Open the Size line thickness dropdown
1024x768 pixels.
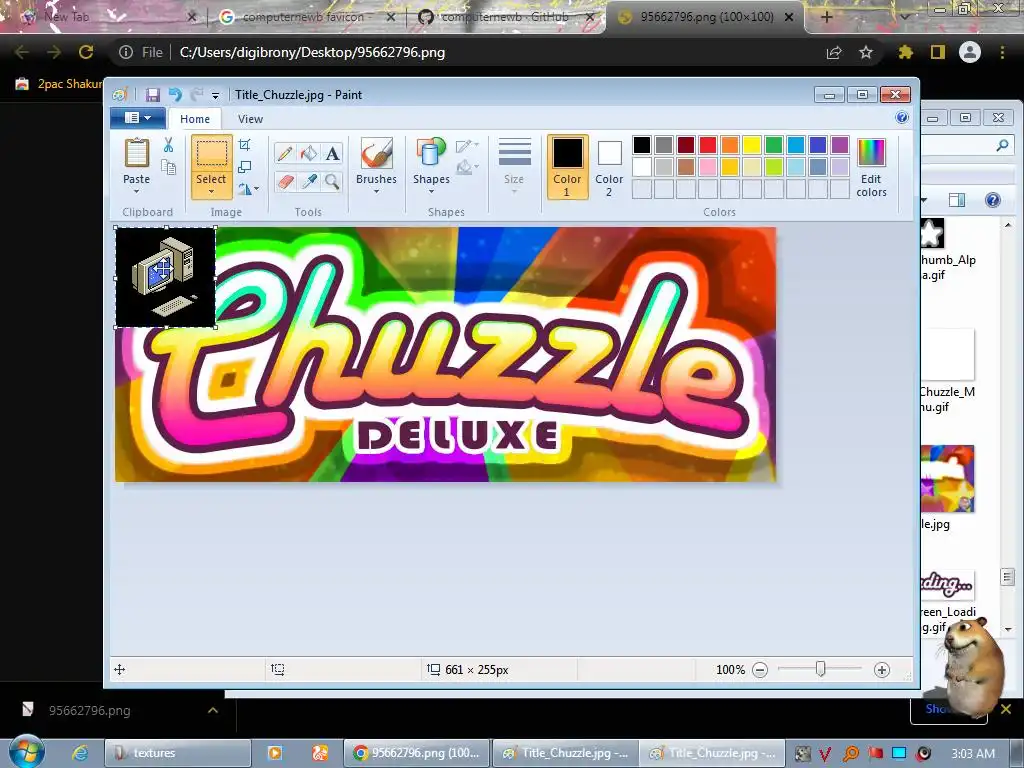click(514, 167)
